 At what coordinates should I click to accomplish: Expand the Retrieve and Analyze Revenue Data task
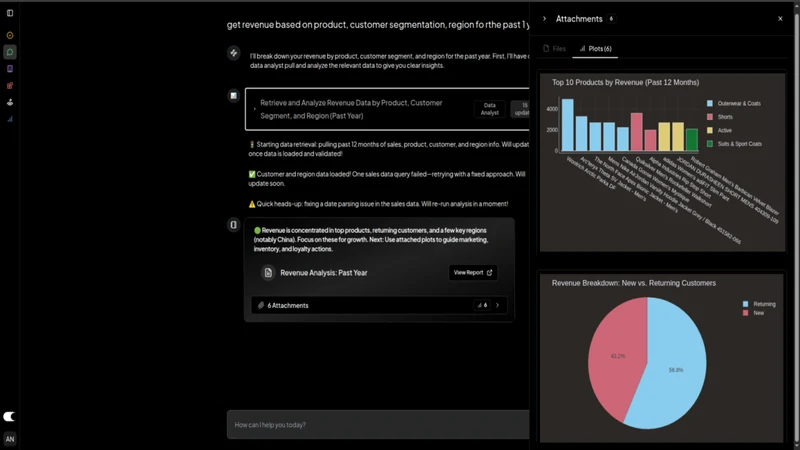click(254, 109)
